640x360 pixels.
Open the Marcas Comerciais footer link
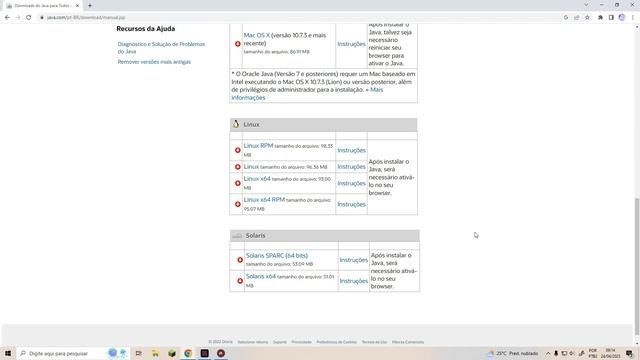pyautogui.click(x=408, y=342)
